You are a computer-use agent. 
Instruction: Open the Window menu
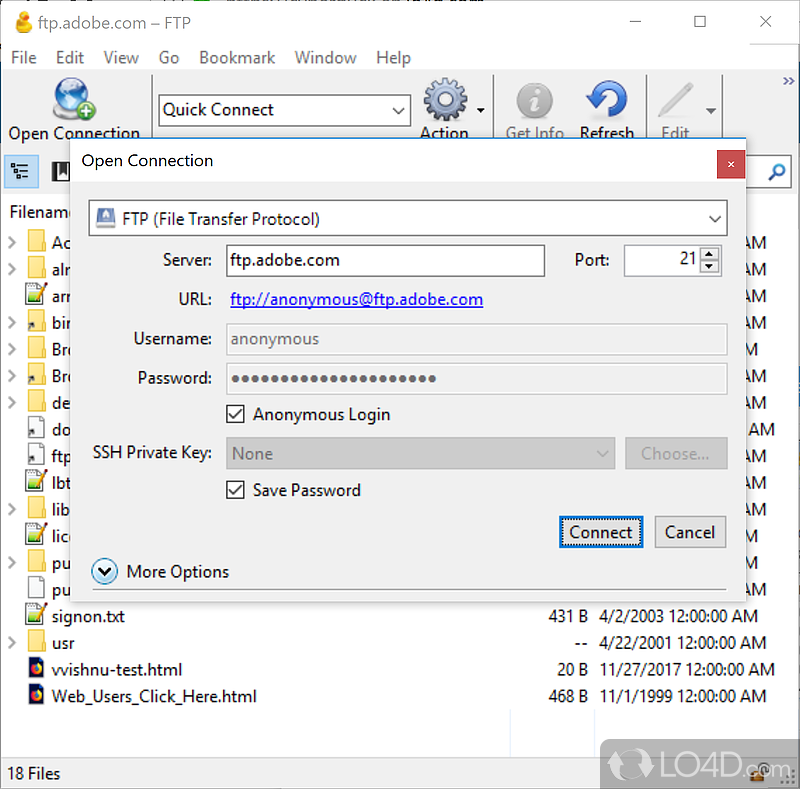click(x=325, y=58)
